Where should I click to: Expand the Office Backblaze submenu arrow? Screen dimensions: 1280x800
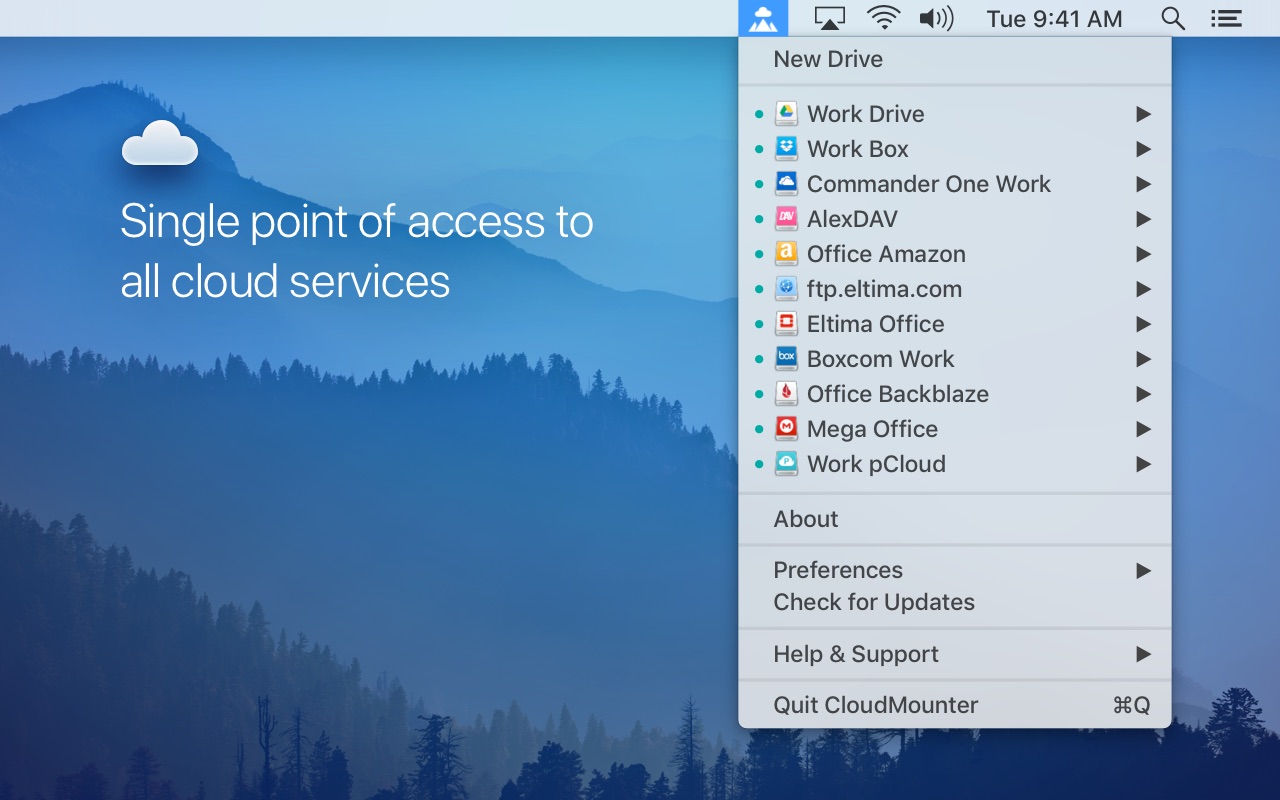1144,394
